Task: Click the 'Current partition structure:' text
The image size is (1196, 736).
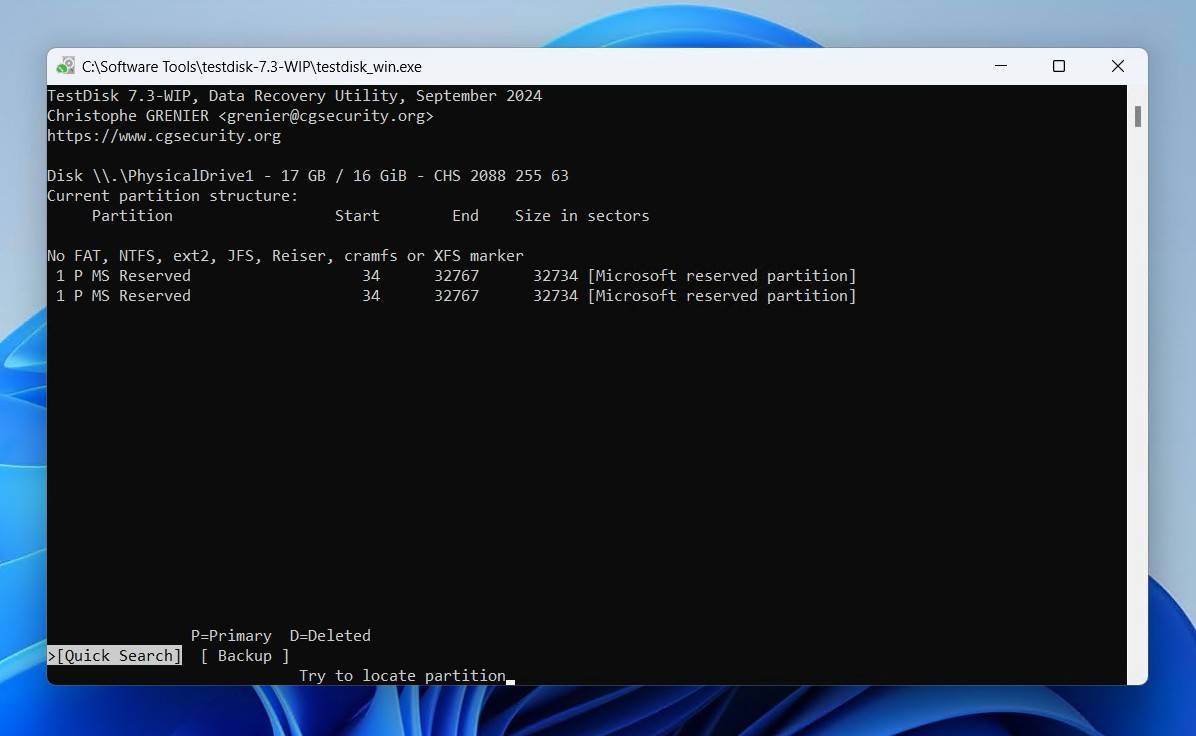Action: [172, 195]
